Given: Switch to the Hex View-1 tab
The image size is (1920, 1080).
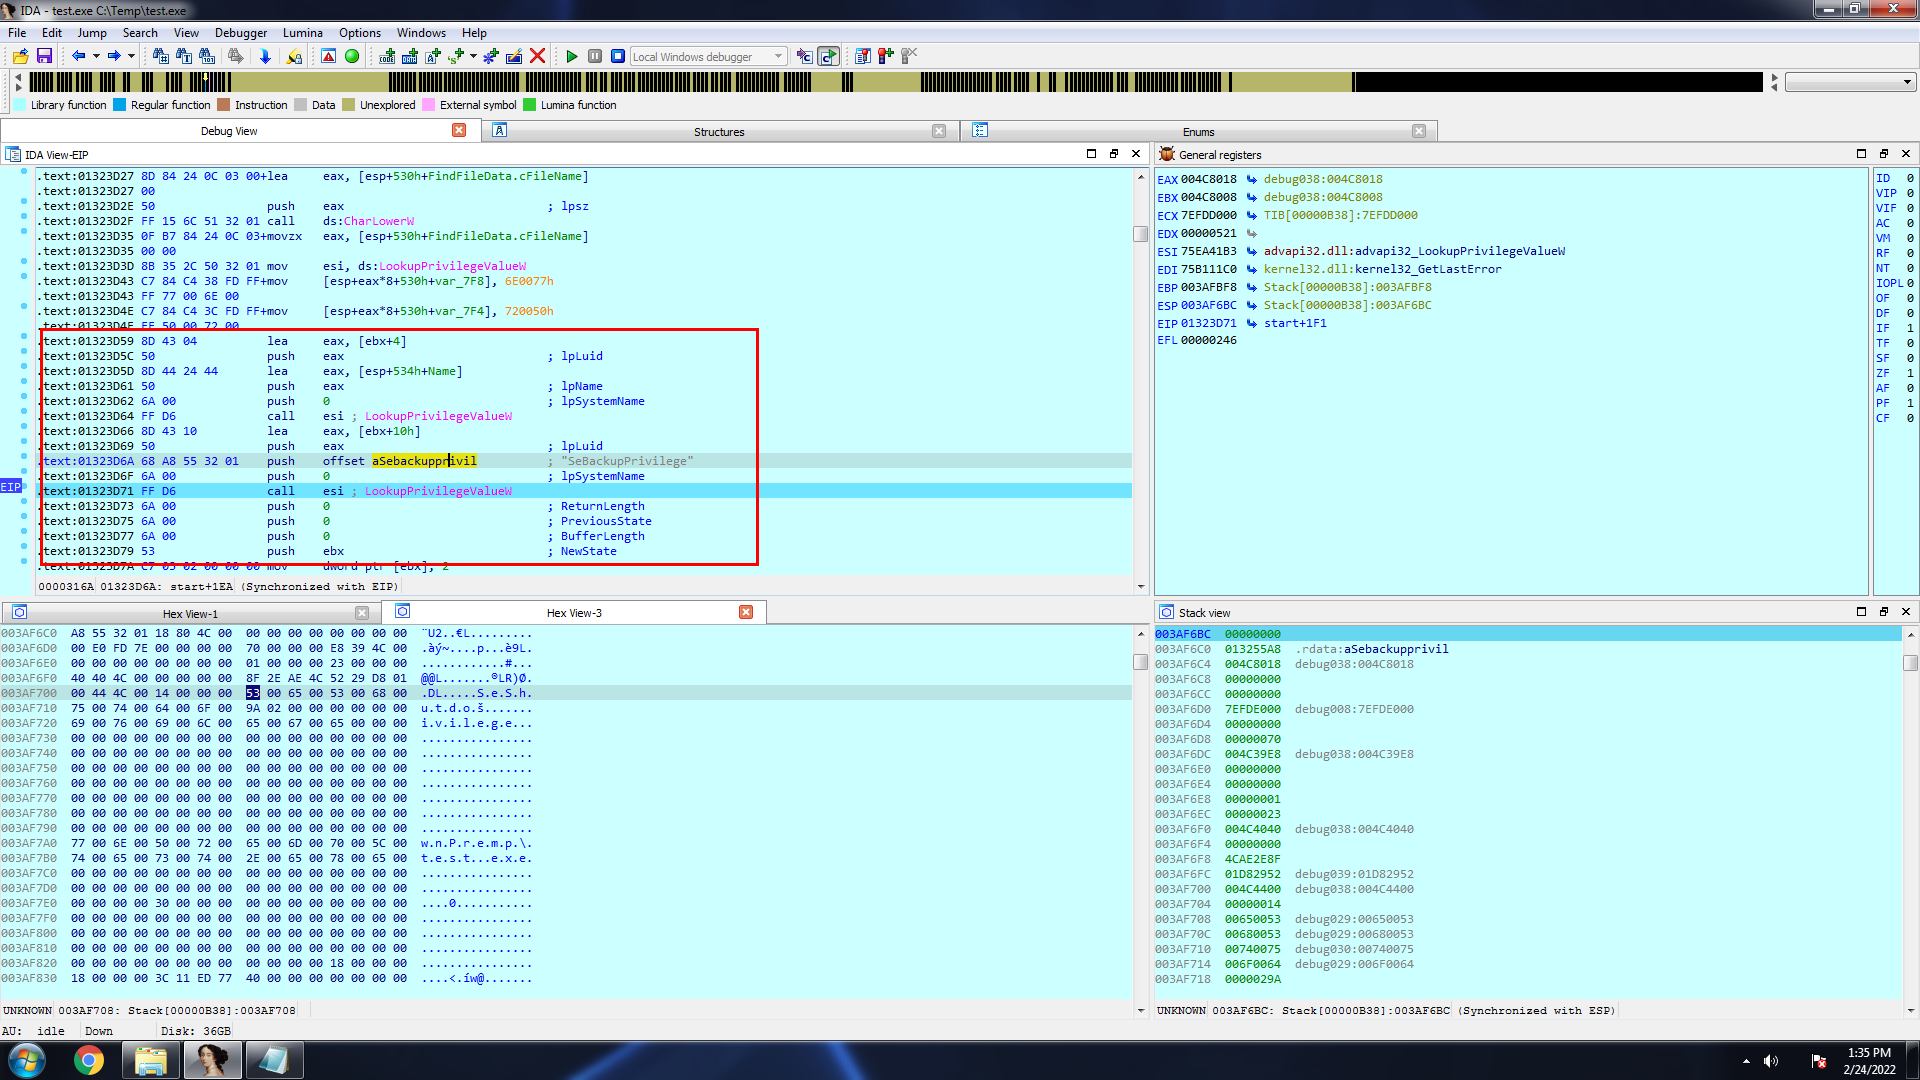Looking at the screenshot, I should [190, 613].
